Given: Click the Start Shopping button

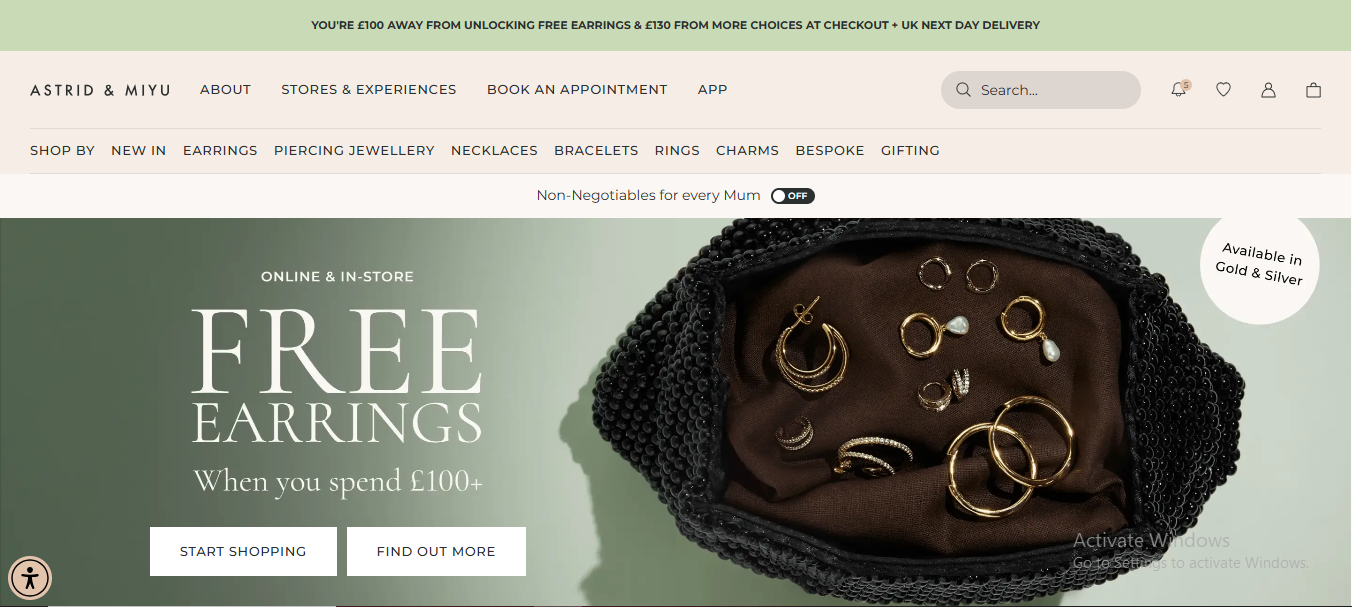Looking at the screenshot, I should pos(243,551).
